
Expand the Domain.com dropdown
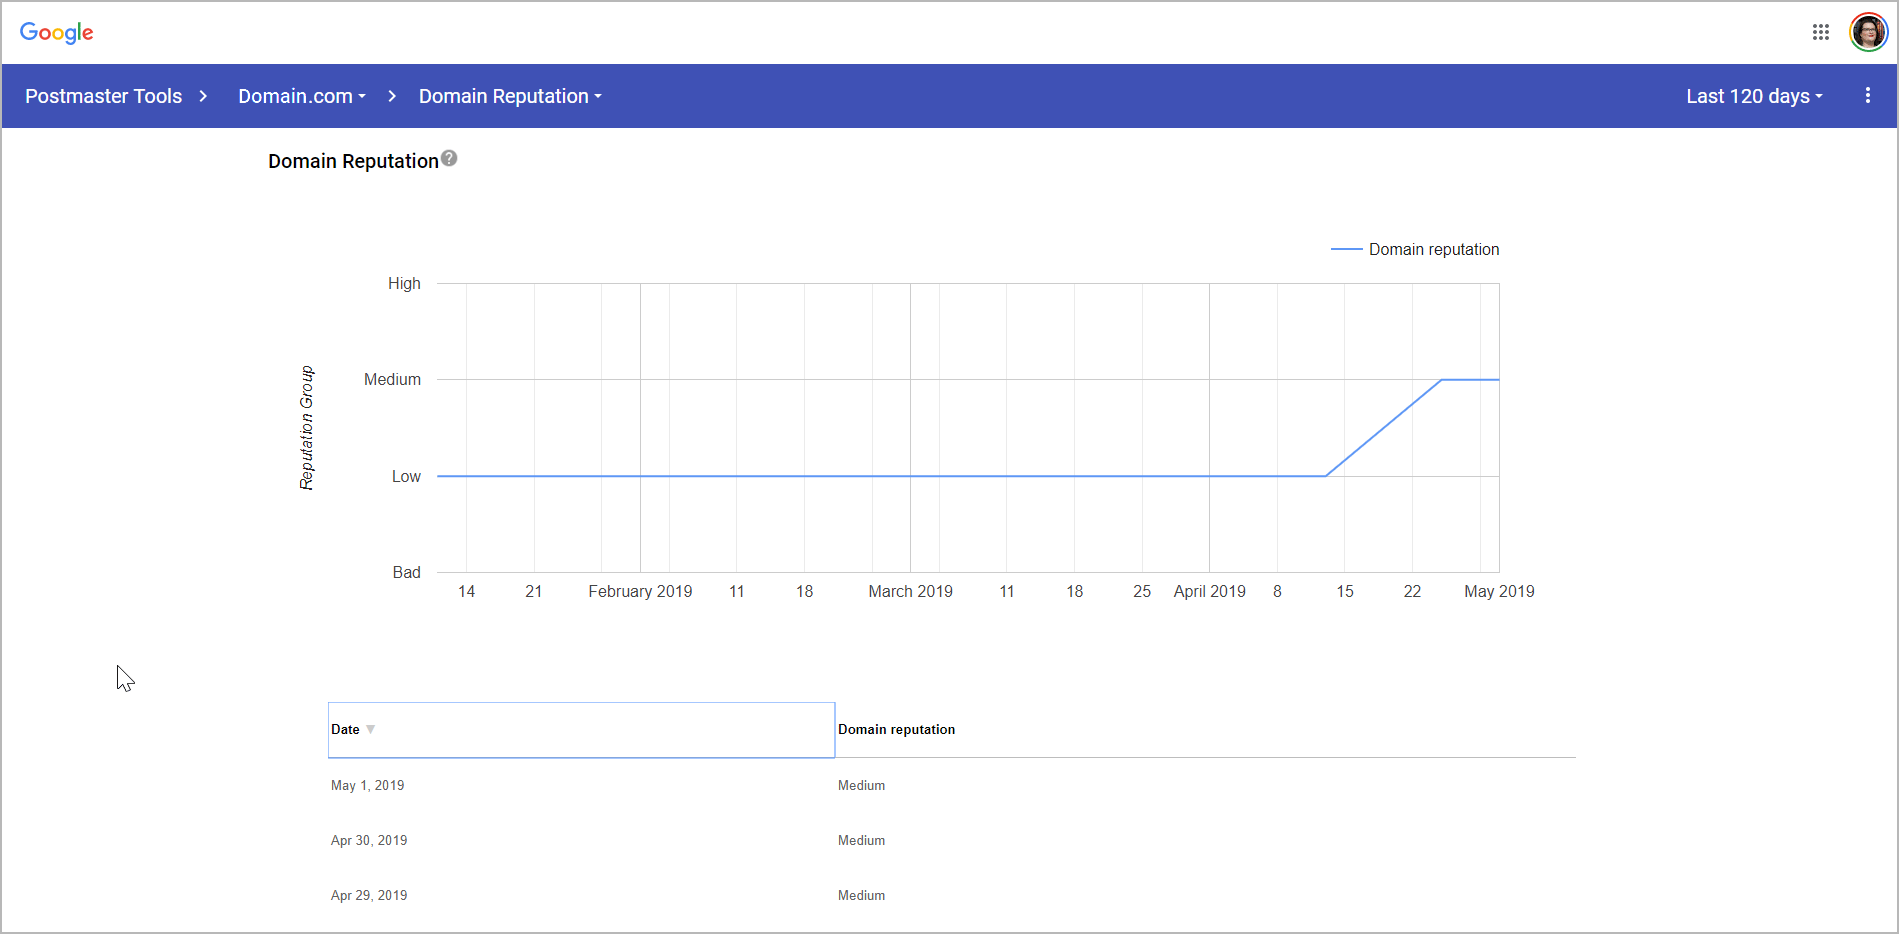[302, 96]
